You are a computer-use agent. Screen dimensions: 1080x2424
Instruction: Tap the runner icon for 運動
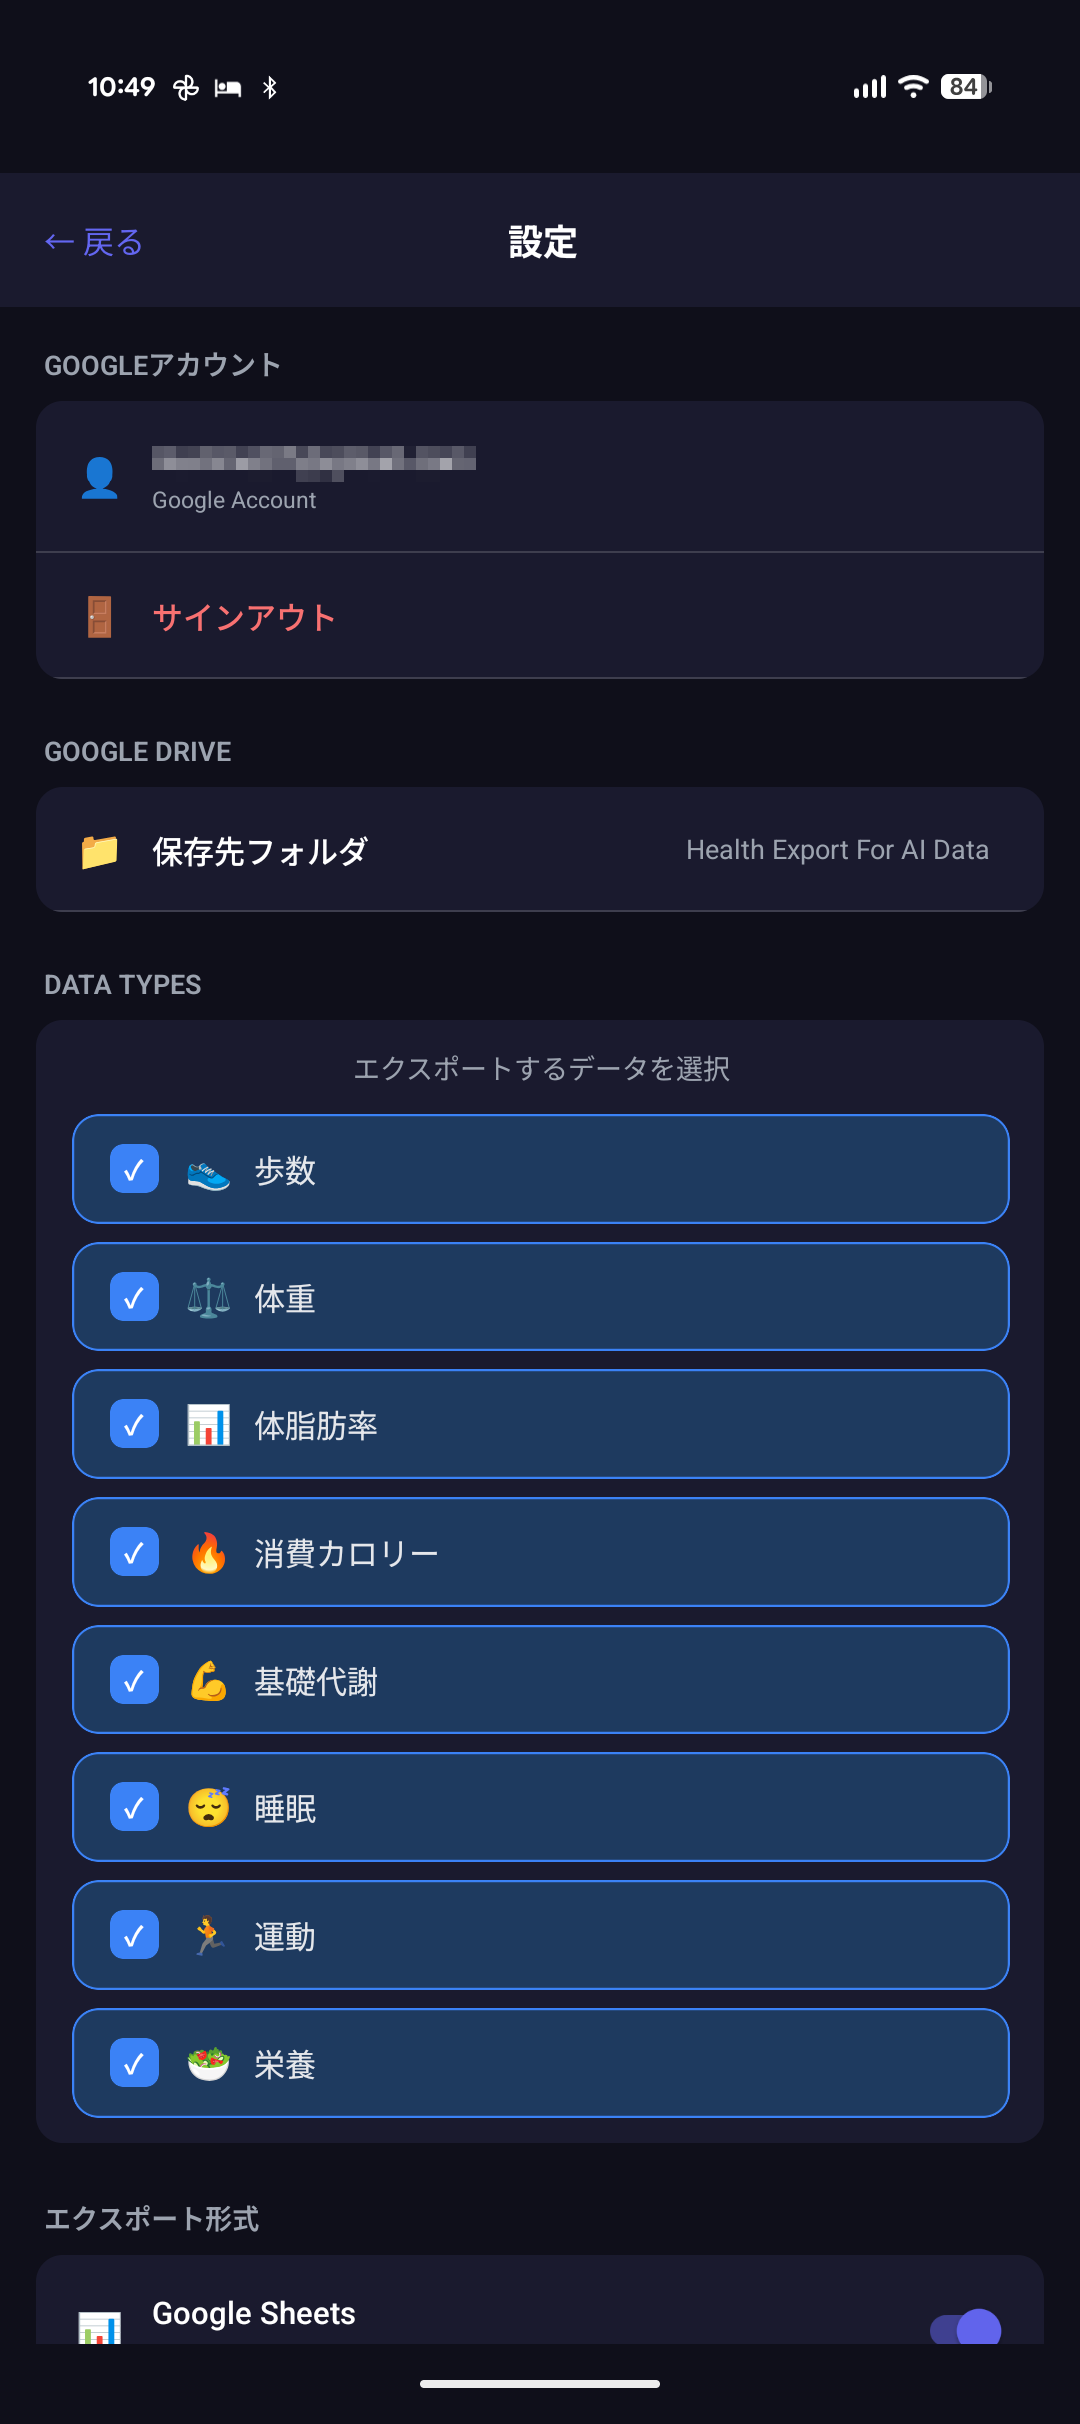208,1936
